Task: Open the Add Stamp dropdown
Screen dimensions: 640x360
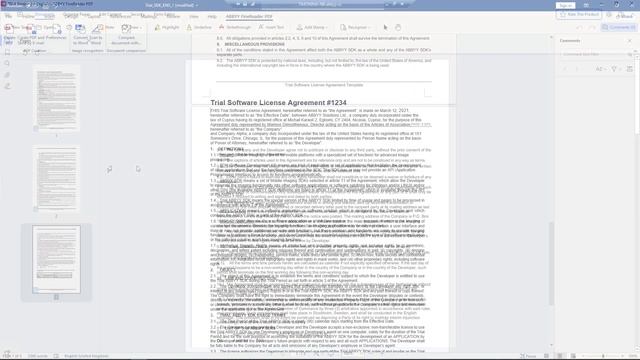Action: point(312,27)
